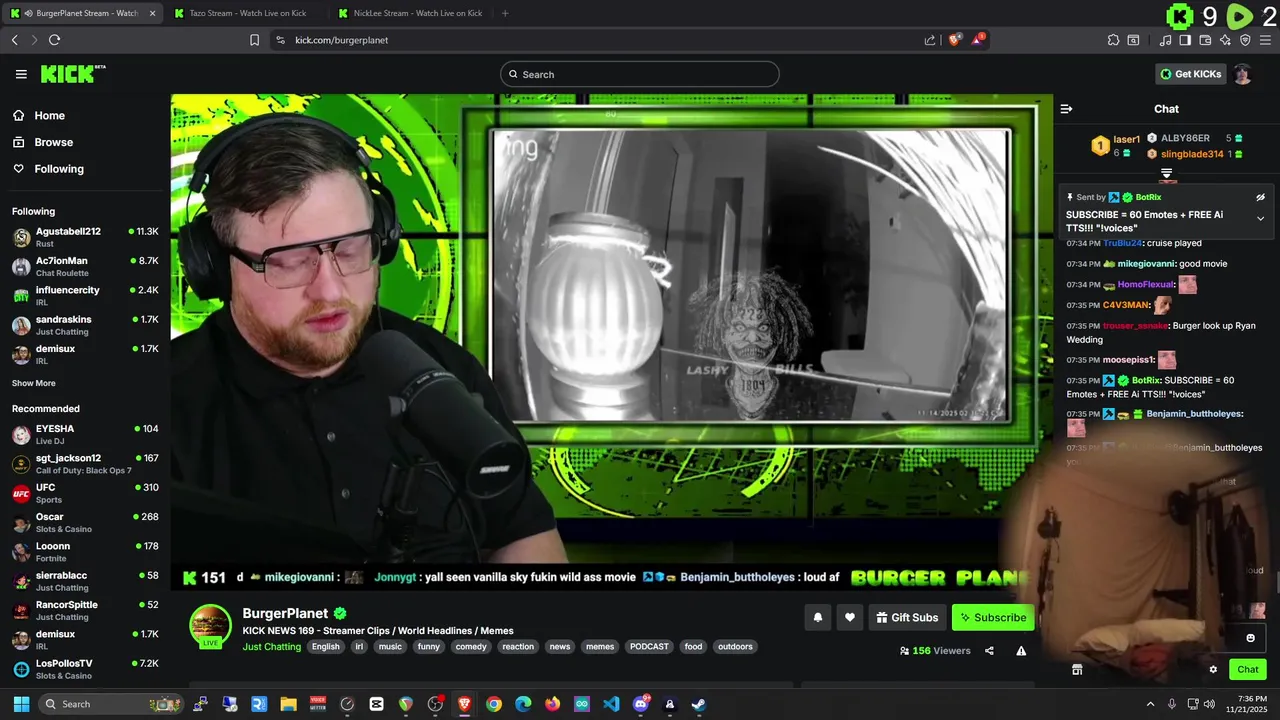
Task: Click the Kick search box
Action: tap(640, 74)
